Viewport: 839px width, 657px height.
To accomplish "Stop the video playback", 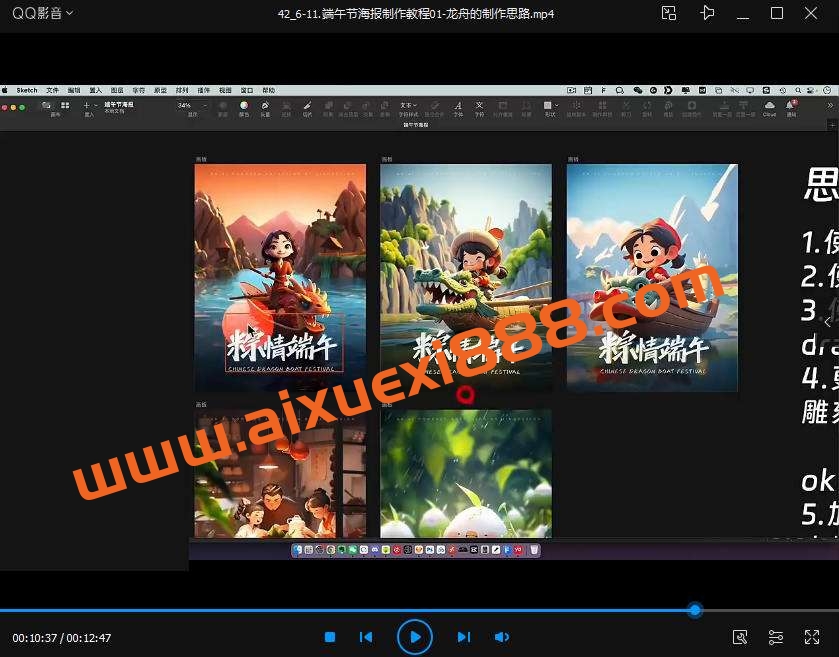I will click(x=330, y=637).
